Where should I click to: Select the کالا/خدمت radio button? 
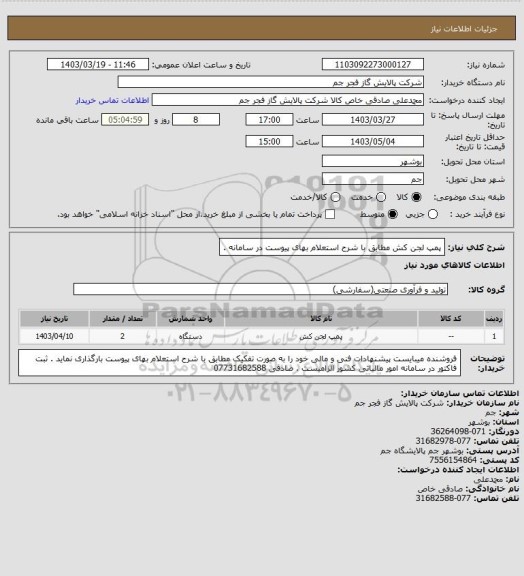pyautogui.click(x=335, y=197)
